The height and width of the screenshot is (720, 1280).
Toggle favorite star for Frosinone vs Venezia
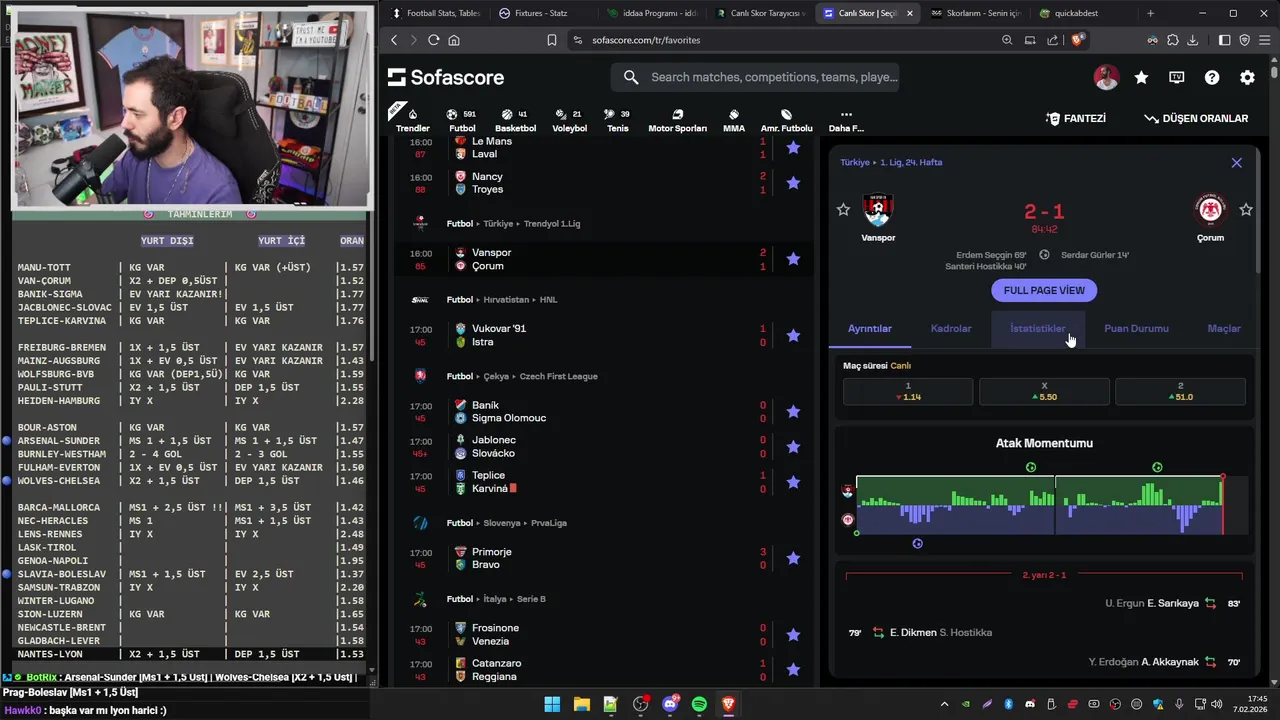tap(793, 634)
